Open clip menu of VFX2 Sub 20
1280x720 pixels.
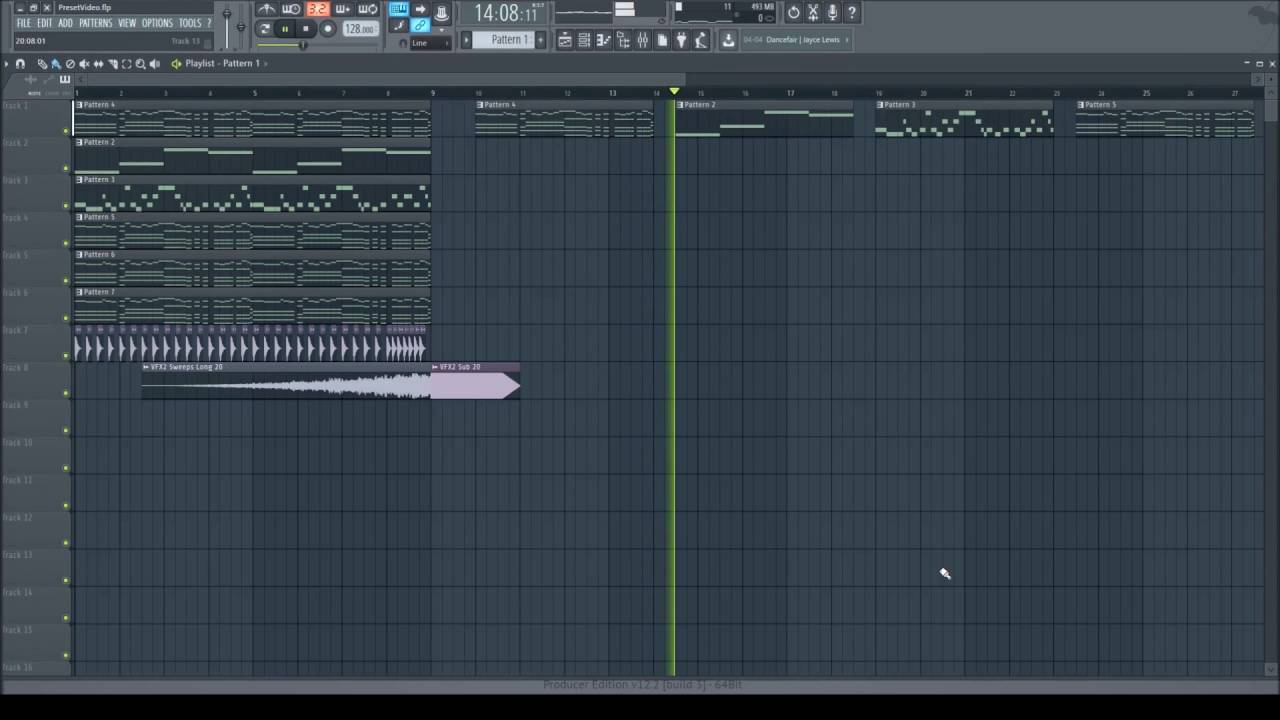click(x=435, y=367)
